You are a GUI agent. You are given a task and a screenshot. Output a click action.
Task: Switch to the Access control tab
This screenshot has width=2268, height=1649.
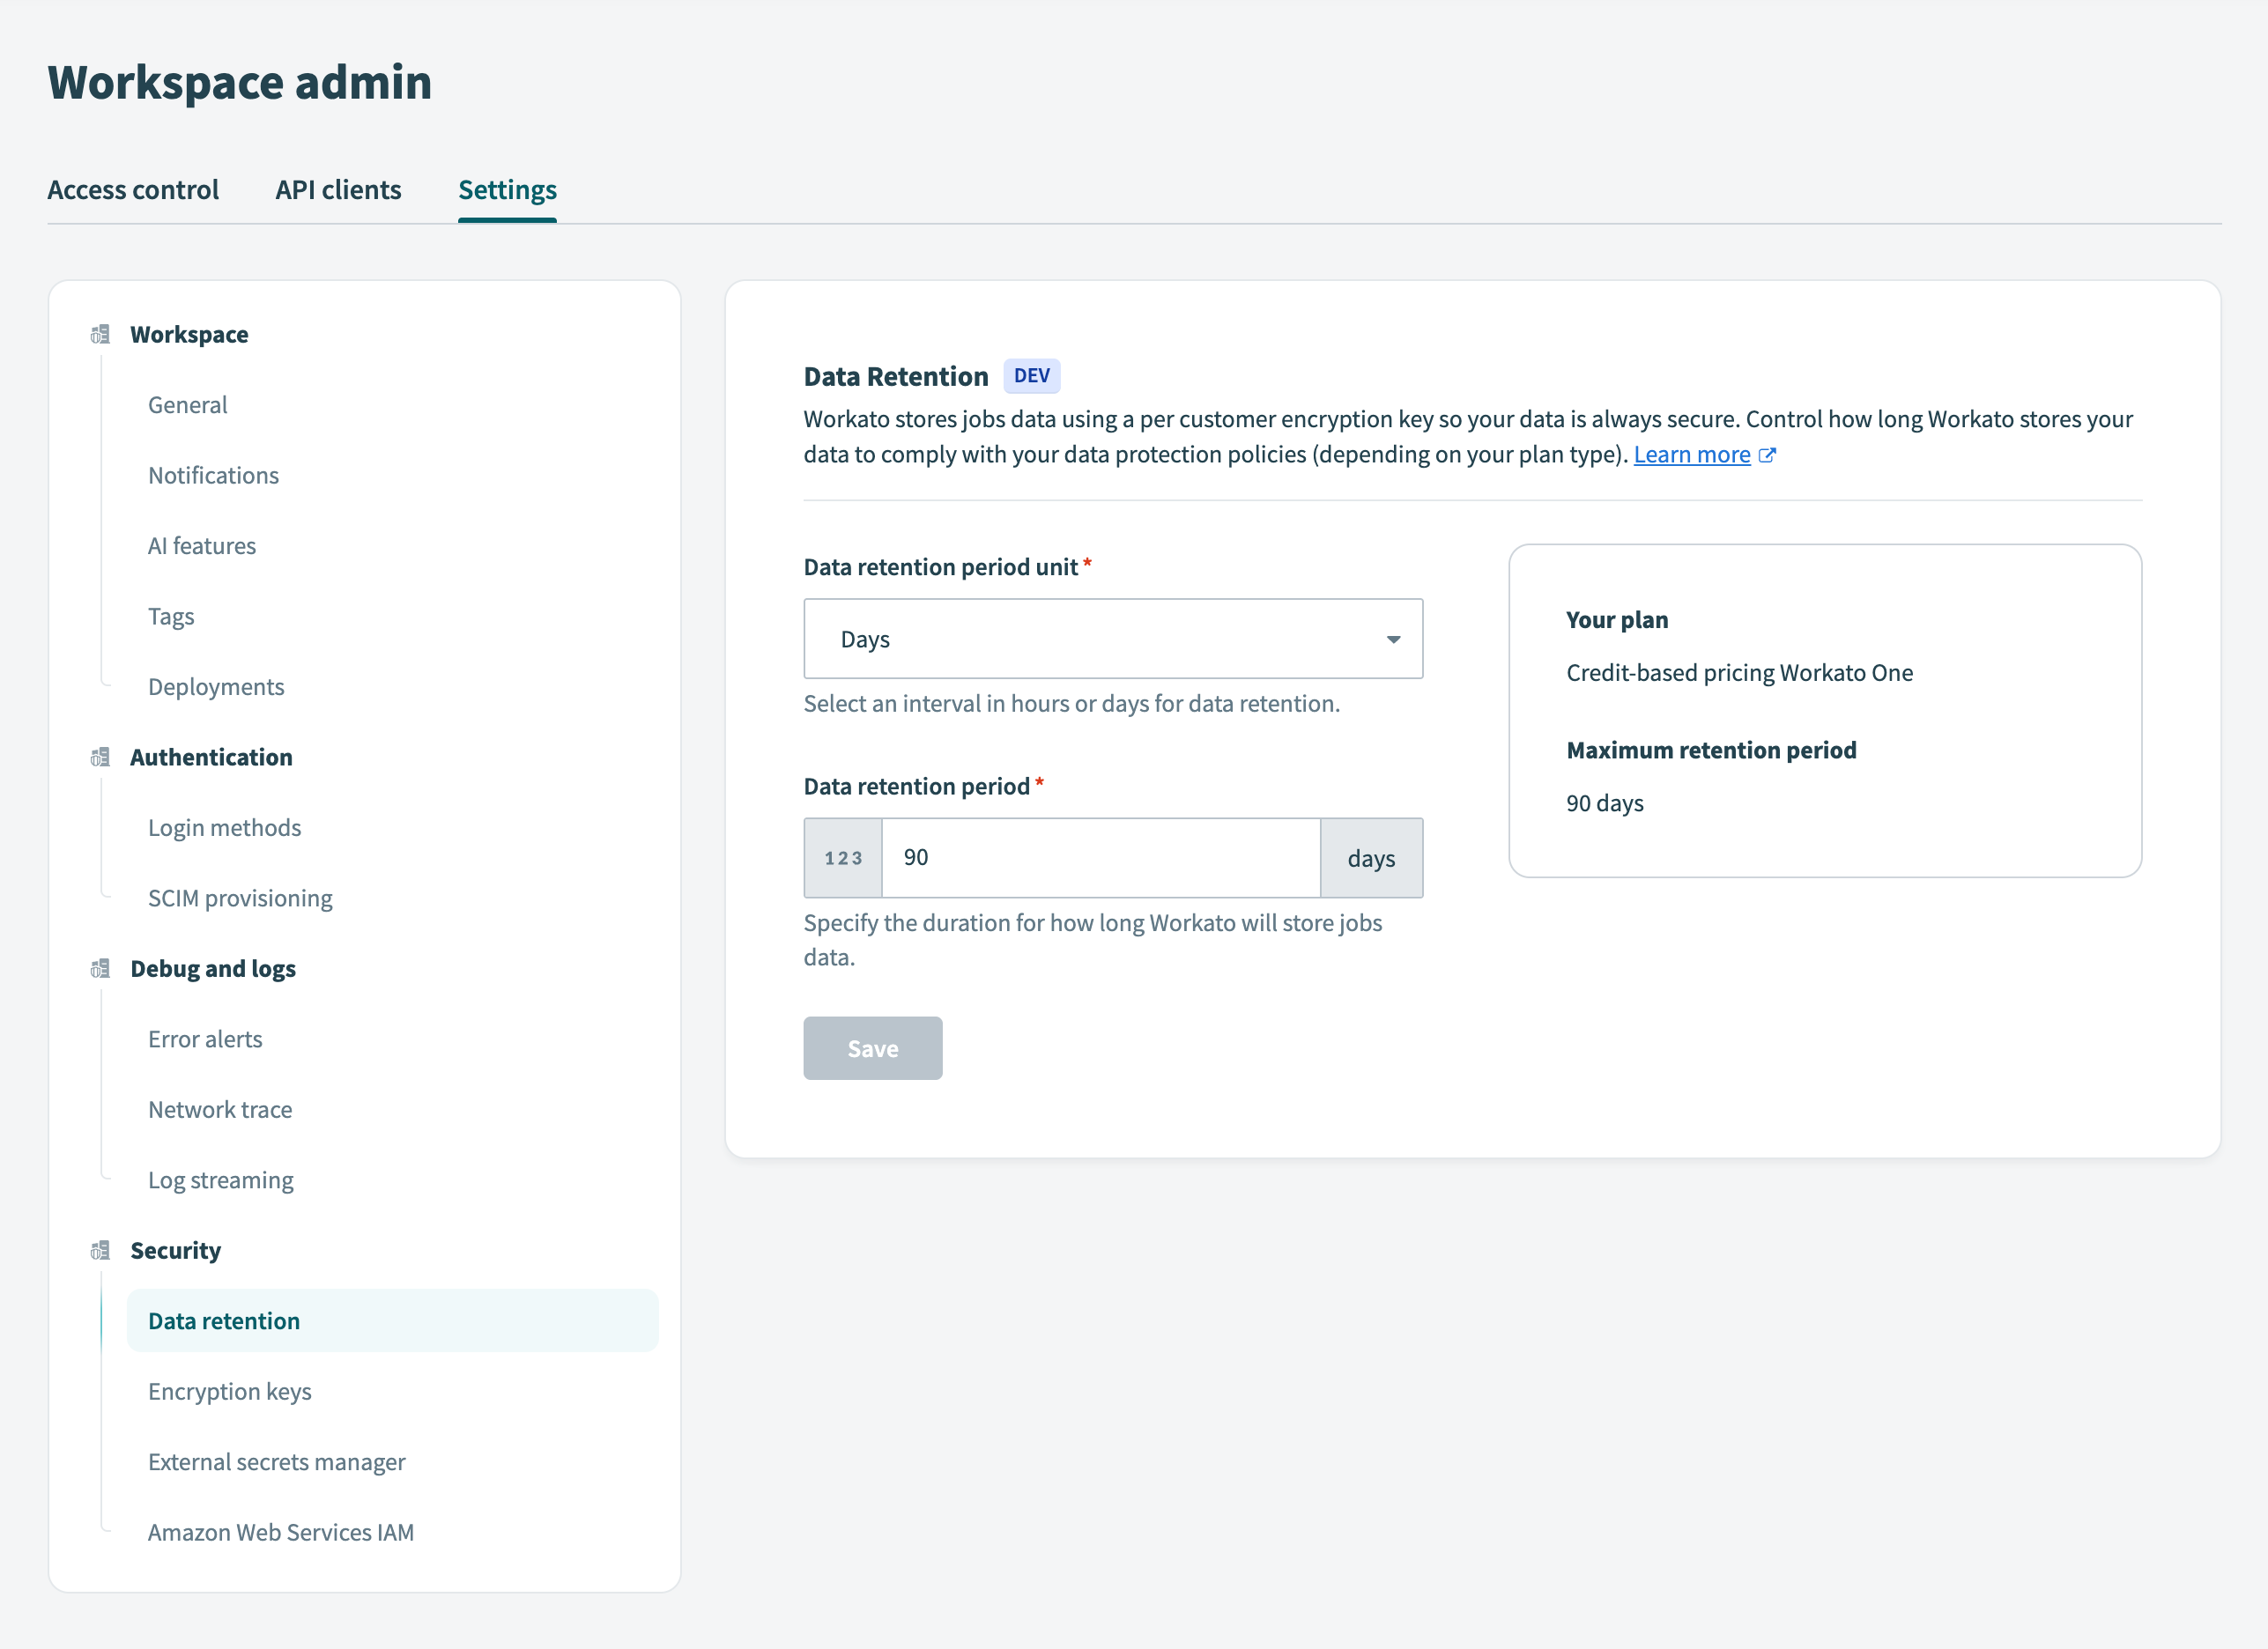(133, 189)
